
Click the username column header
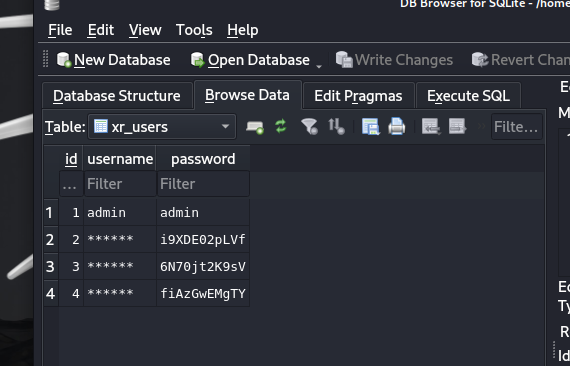[x=120, y=159]
